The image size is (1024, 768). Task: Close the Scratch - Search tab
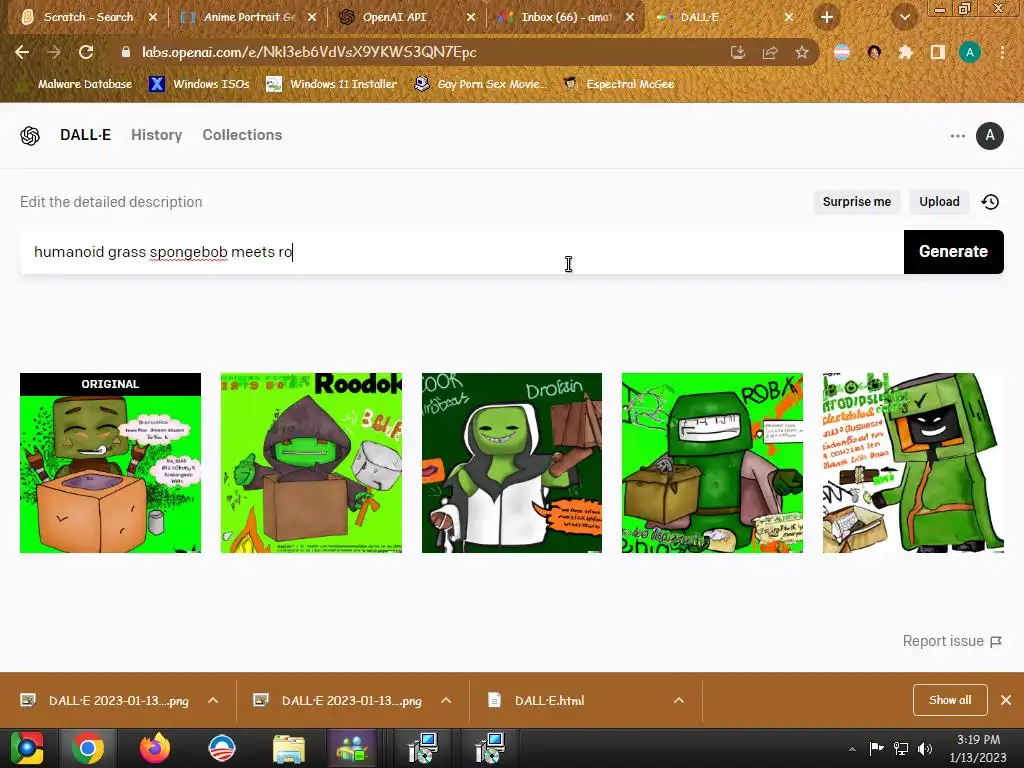pos(153,17)
